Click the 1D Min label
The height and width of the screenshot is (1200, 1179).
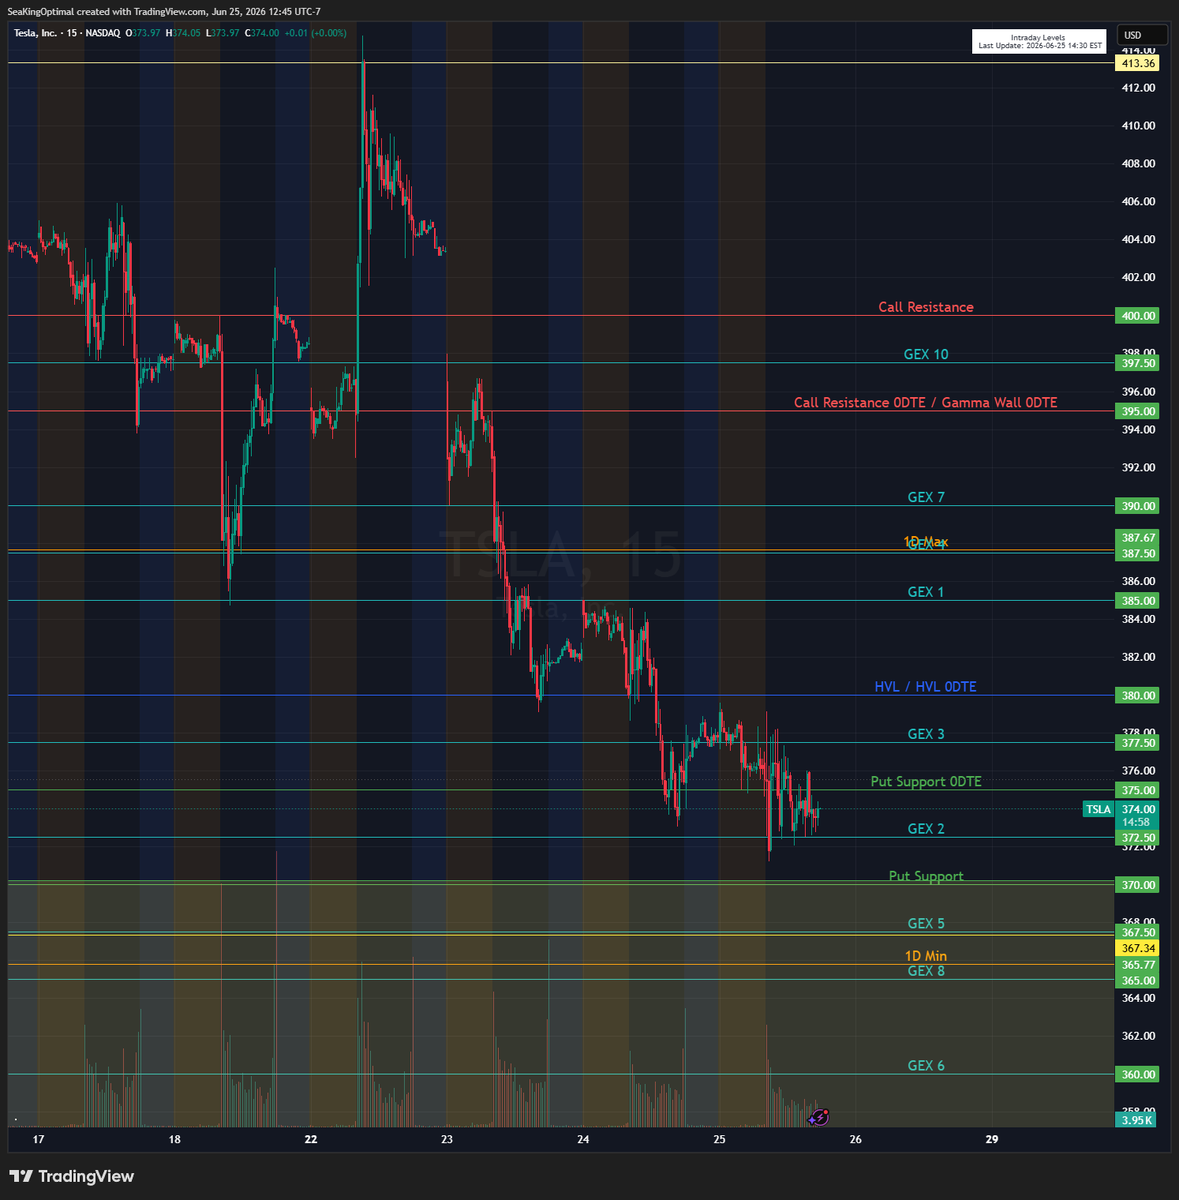click(x=926, y=956)
